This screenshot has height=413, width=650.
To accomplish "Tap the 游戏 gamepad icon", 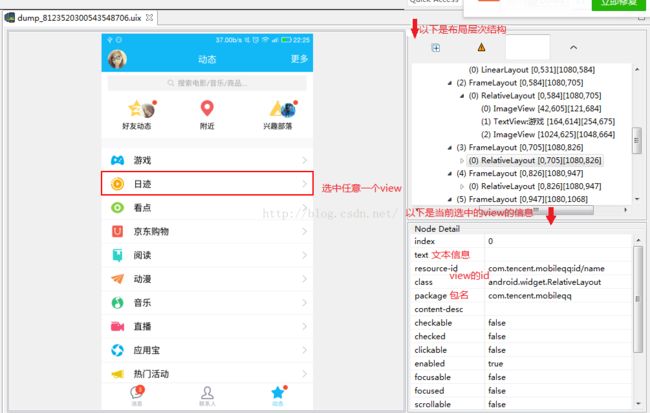I will (117, 160).
